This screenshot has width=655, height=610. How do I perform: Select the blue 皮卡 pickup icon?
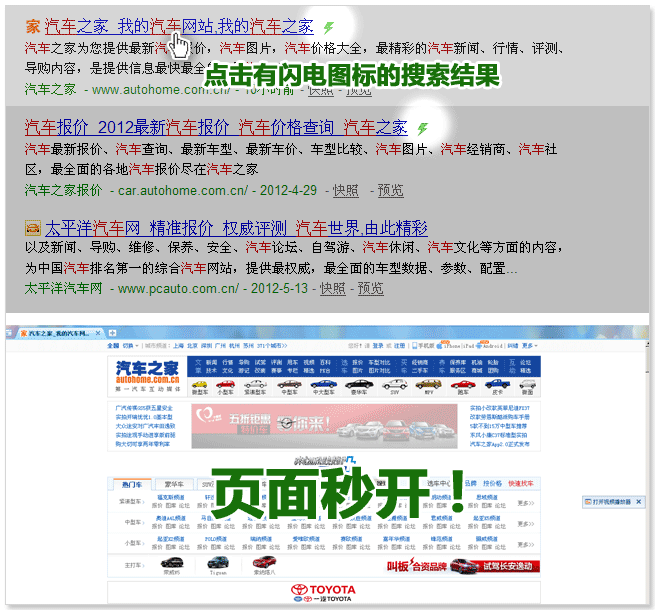coord(497,384)
